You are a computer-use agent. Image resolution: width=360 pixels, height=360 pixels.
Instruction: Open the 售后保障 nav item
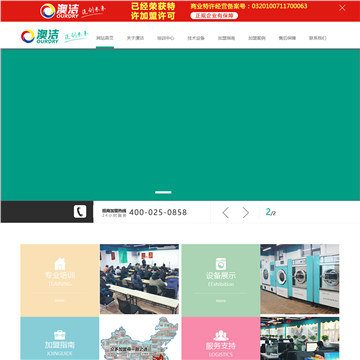(287, 38)
